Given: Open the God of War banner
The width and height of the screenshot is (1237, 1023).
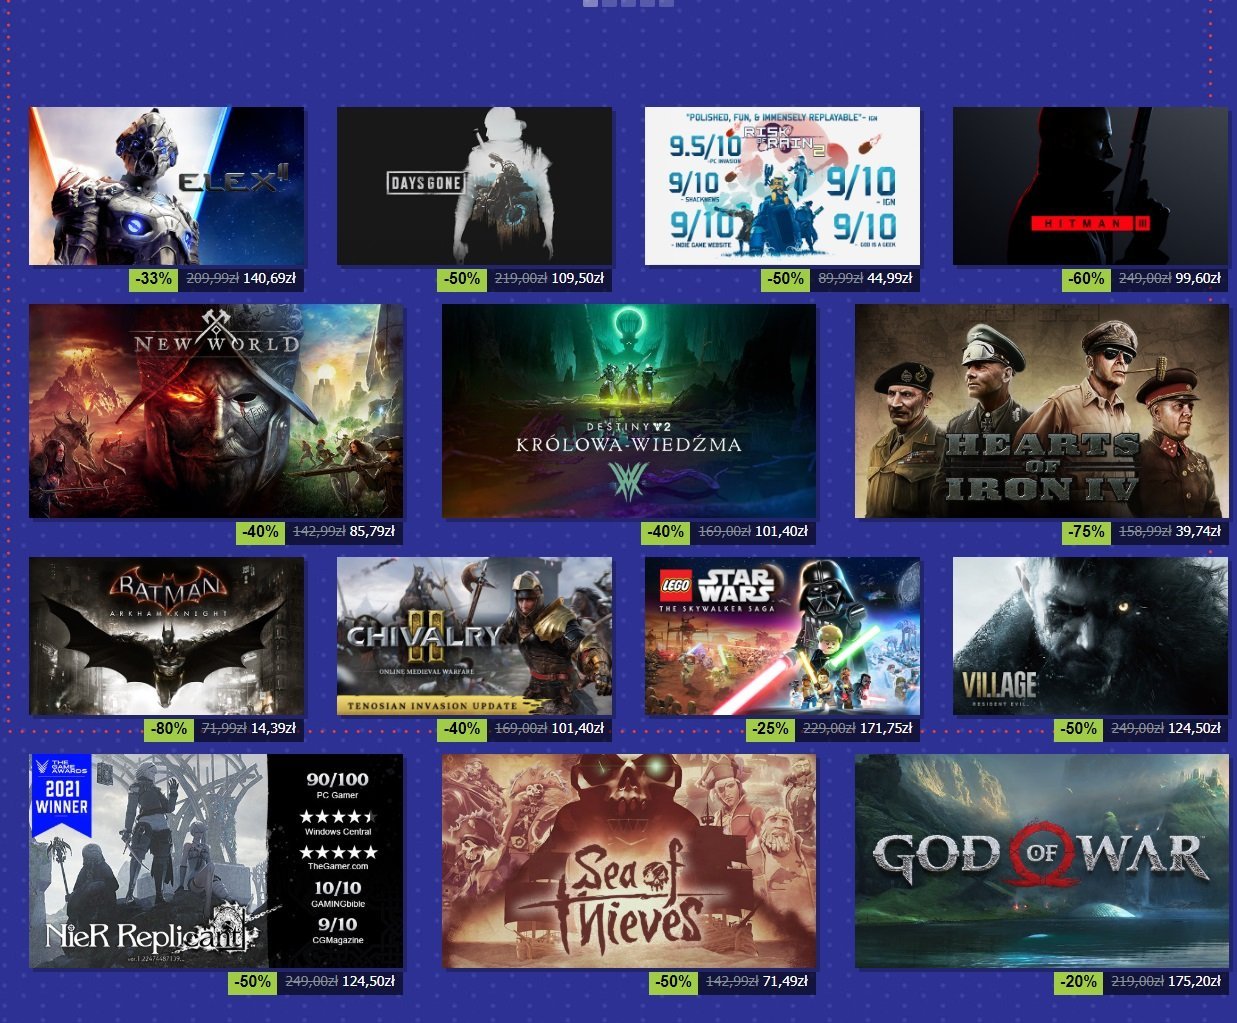Looking at the screenshot, I should coord(1041,861).
